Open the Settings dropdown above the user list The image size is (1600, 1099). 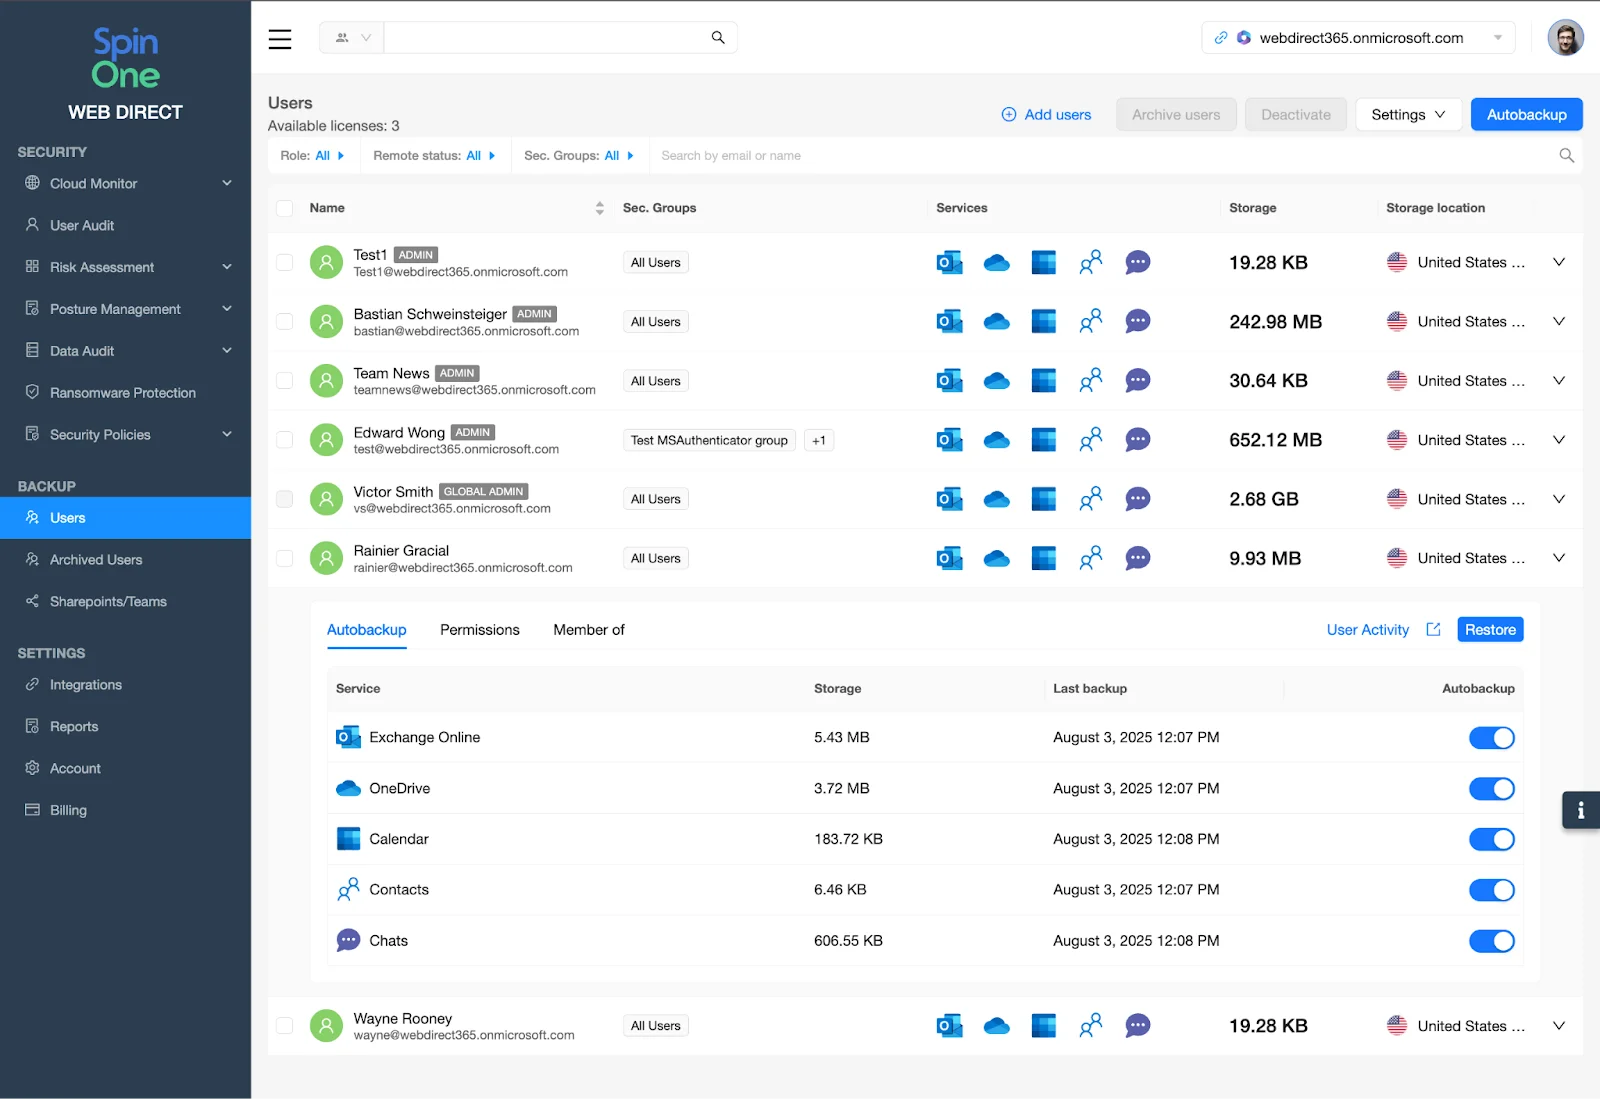[x=1407, y=114]
